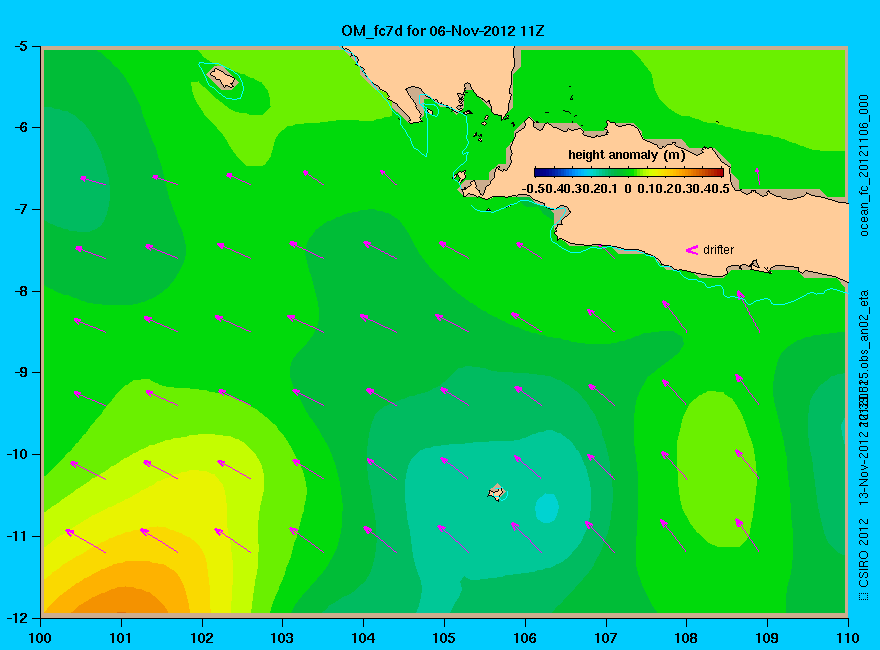Click the 'ocean_fc_20121106_000' vertical label
Image resolution: width=880 pixels, height=650 pixels.
pos(864,166)
